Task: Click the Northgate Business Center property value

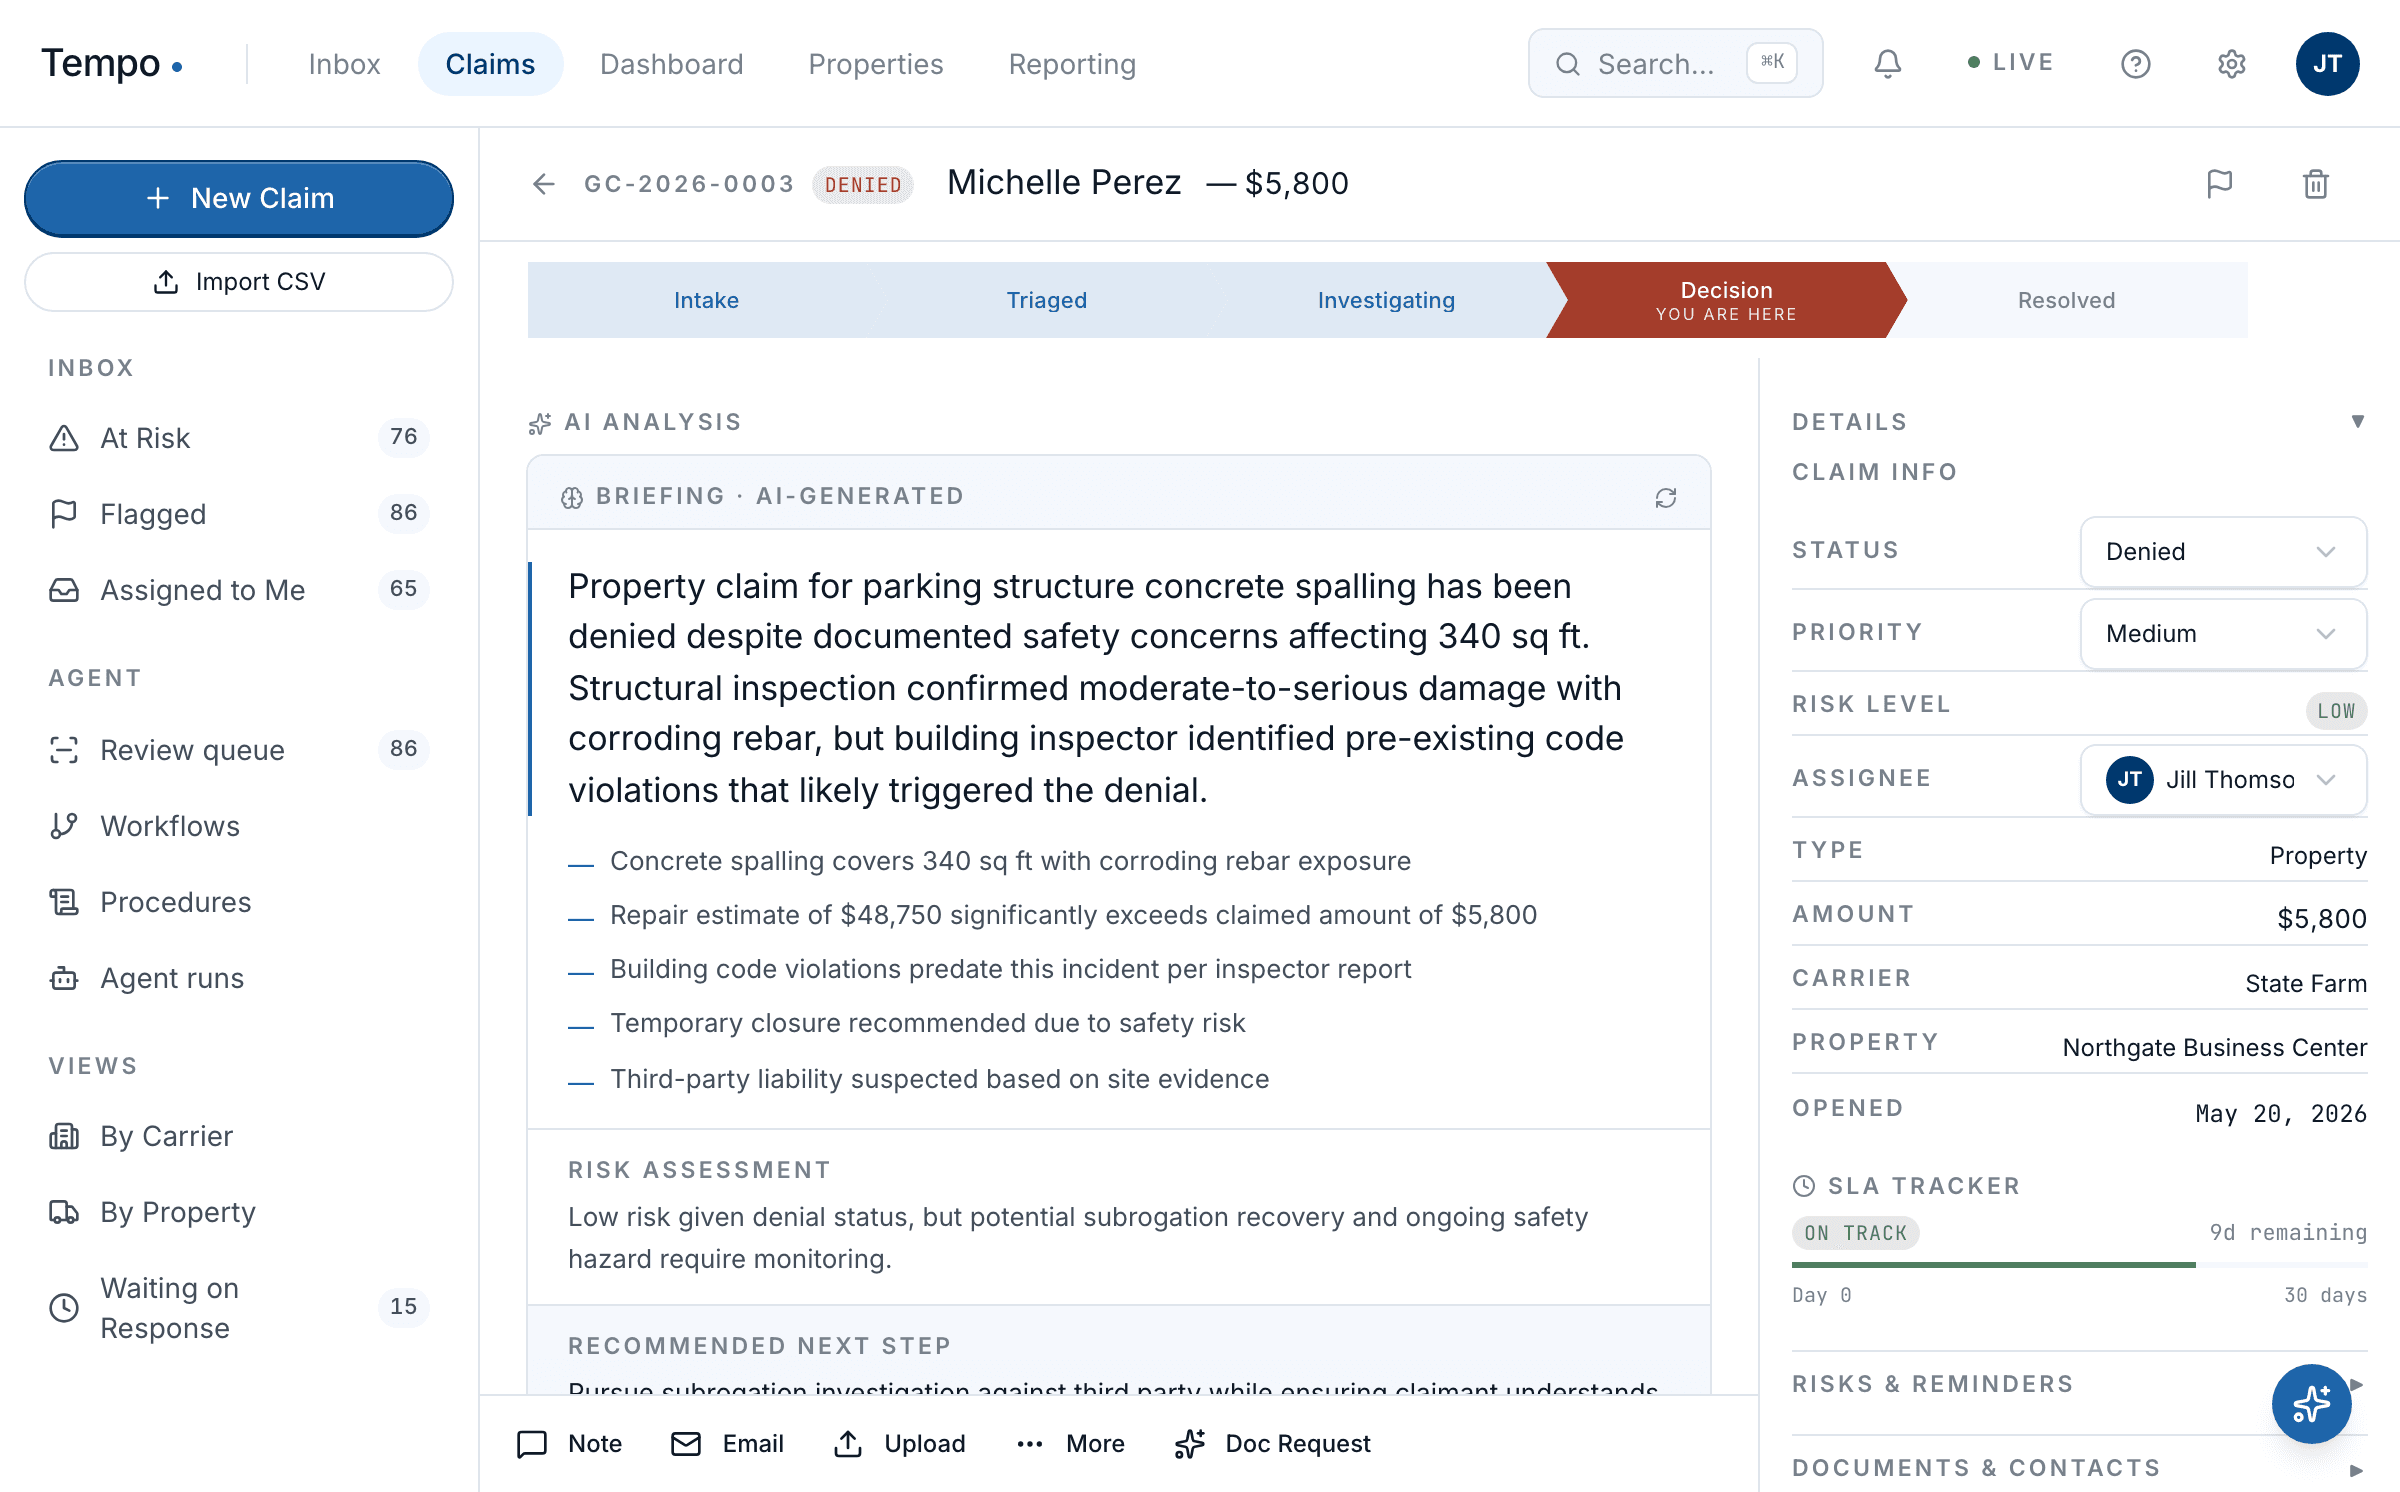Action: pyautogui.click(x=2214, y=1047)
